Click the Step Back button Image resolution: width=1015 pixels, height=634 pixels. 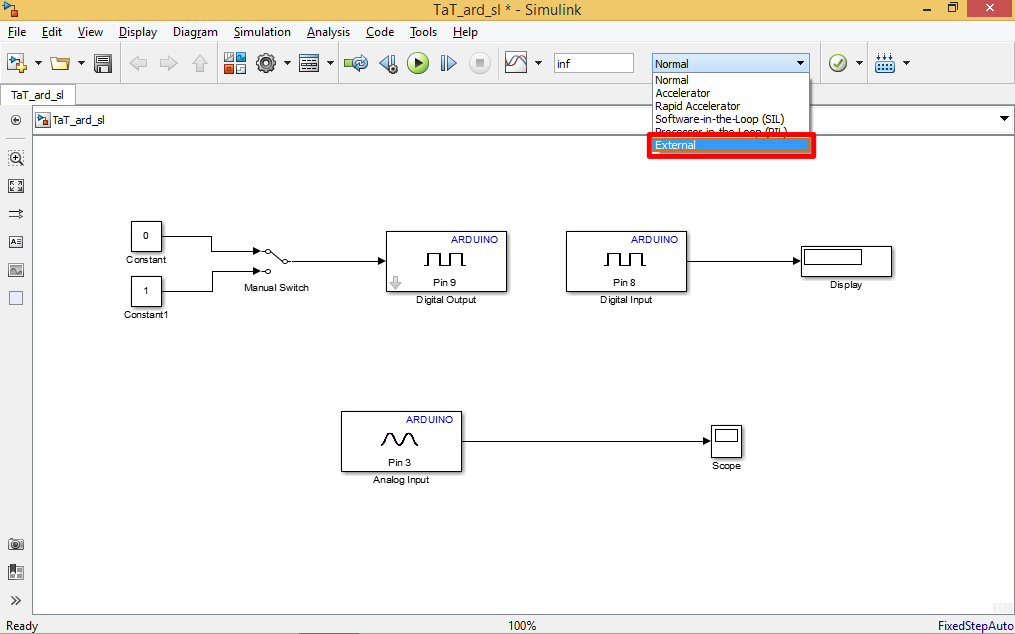(x=388, y=63)
